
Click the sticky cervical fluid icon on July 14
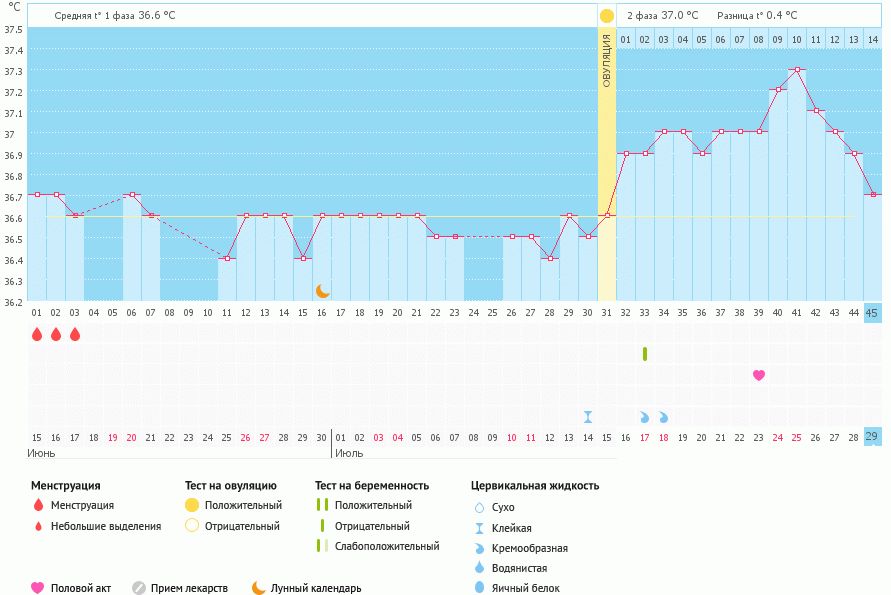click(588, 417)
